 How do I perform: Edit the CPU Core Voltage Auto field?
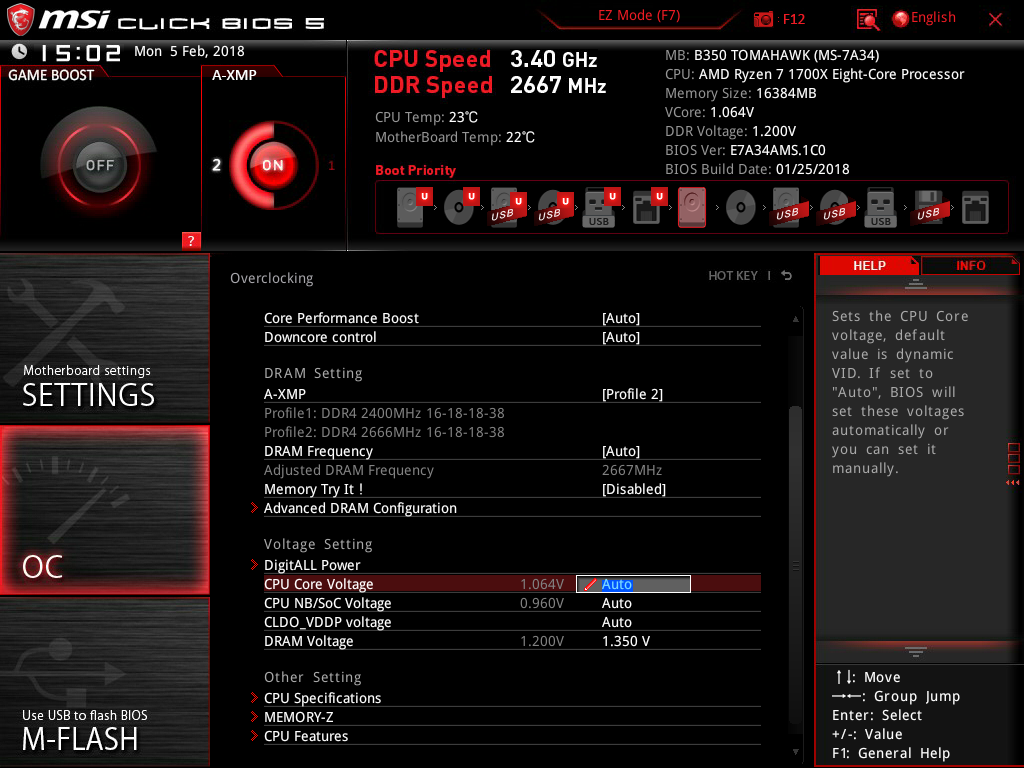click(x=633, y=584)
